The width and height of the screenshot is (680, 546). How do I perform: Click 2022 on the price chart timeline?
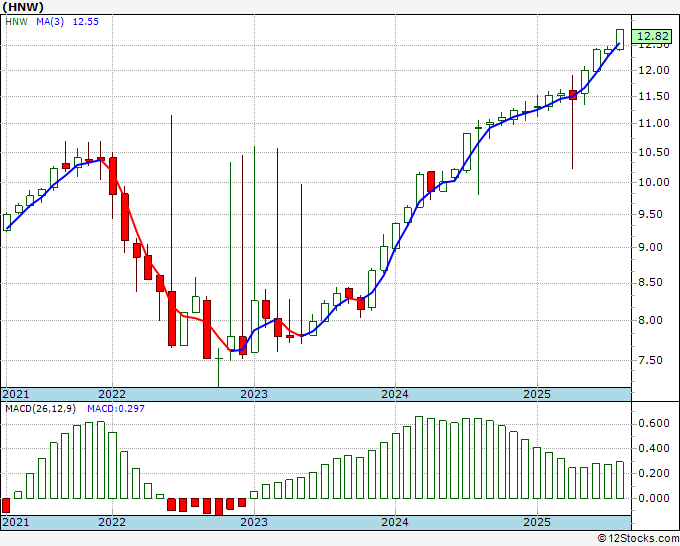(112, 394)
